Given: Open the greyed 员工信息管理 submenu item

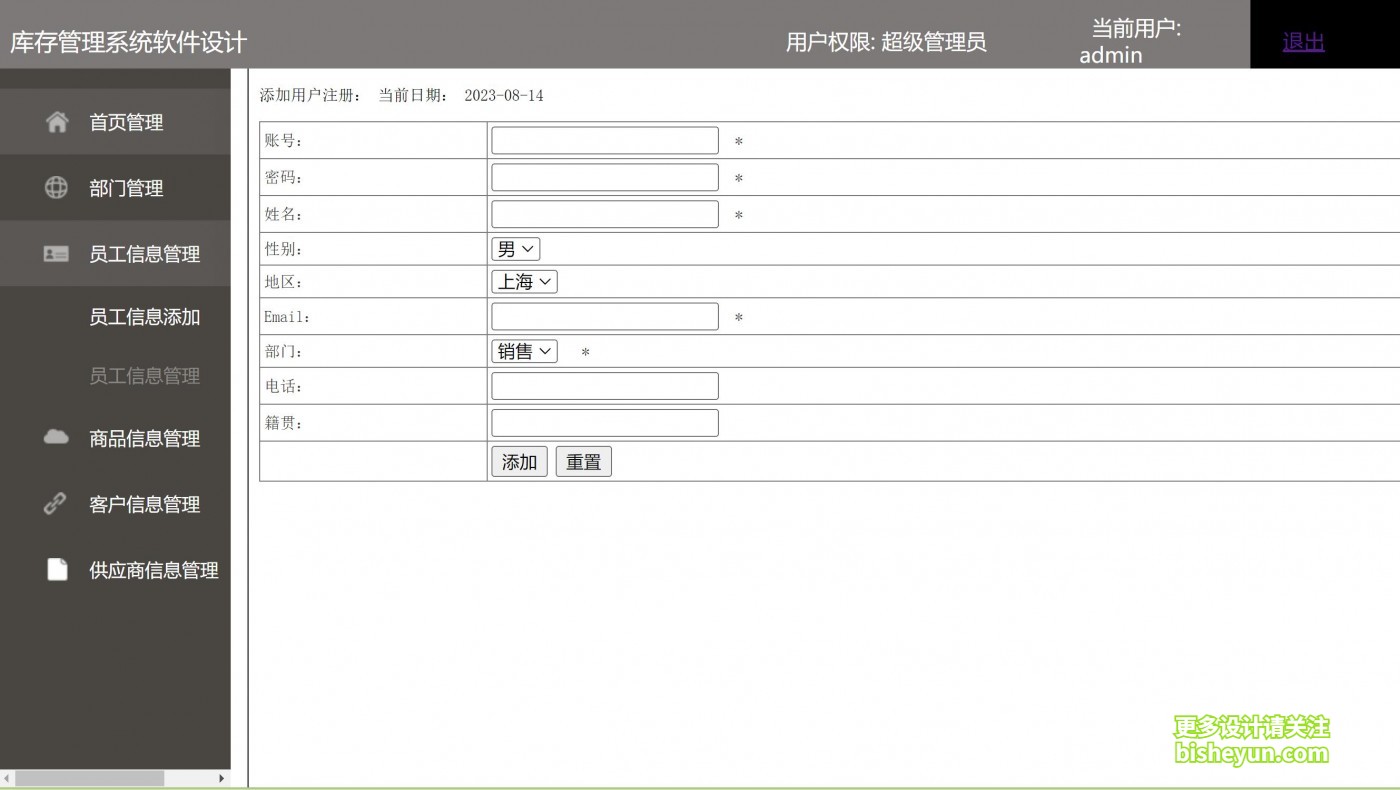Looking at the screenshot, I should coord(145,376).
